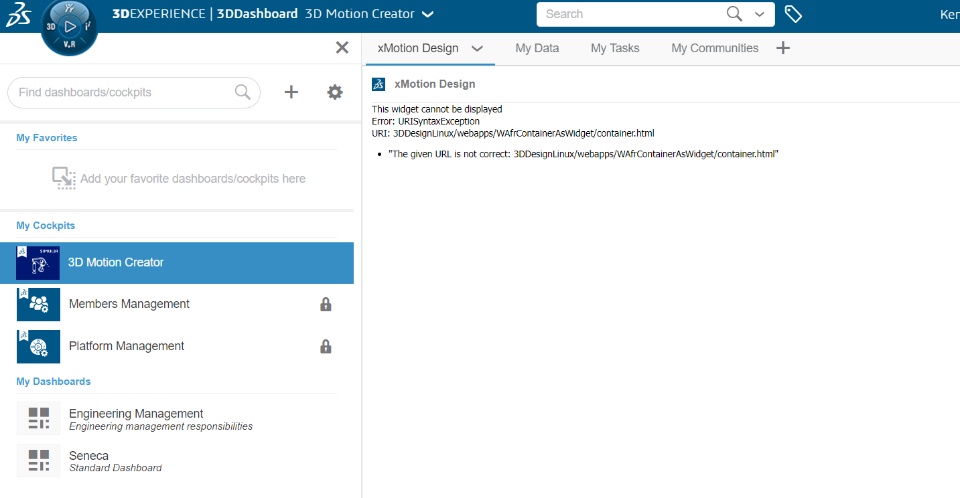This screenshot has width=960, height=498.
Task: Click 'Standard Dashboard' subtitle text
Action: [115, 468]
